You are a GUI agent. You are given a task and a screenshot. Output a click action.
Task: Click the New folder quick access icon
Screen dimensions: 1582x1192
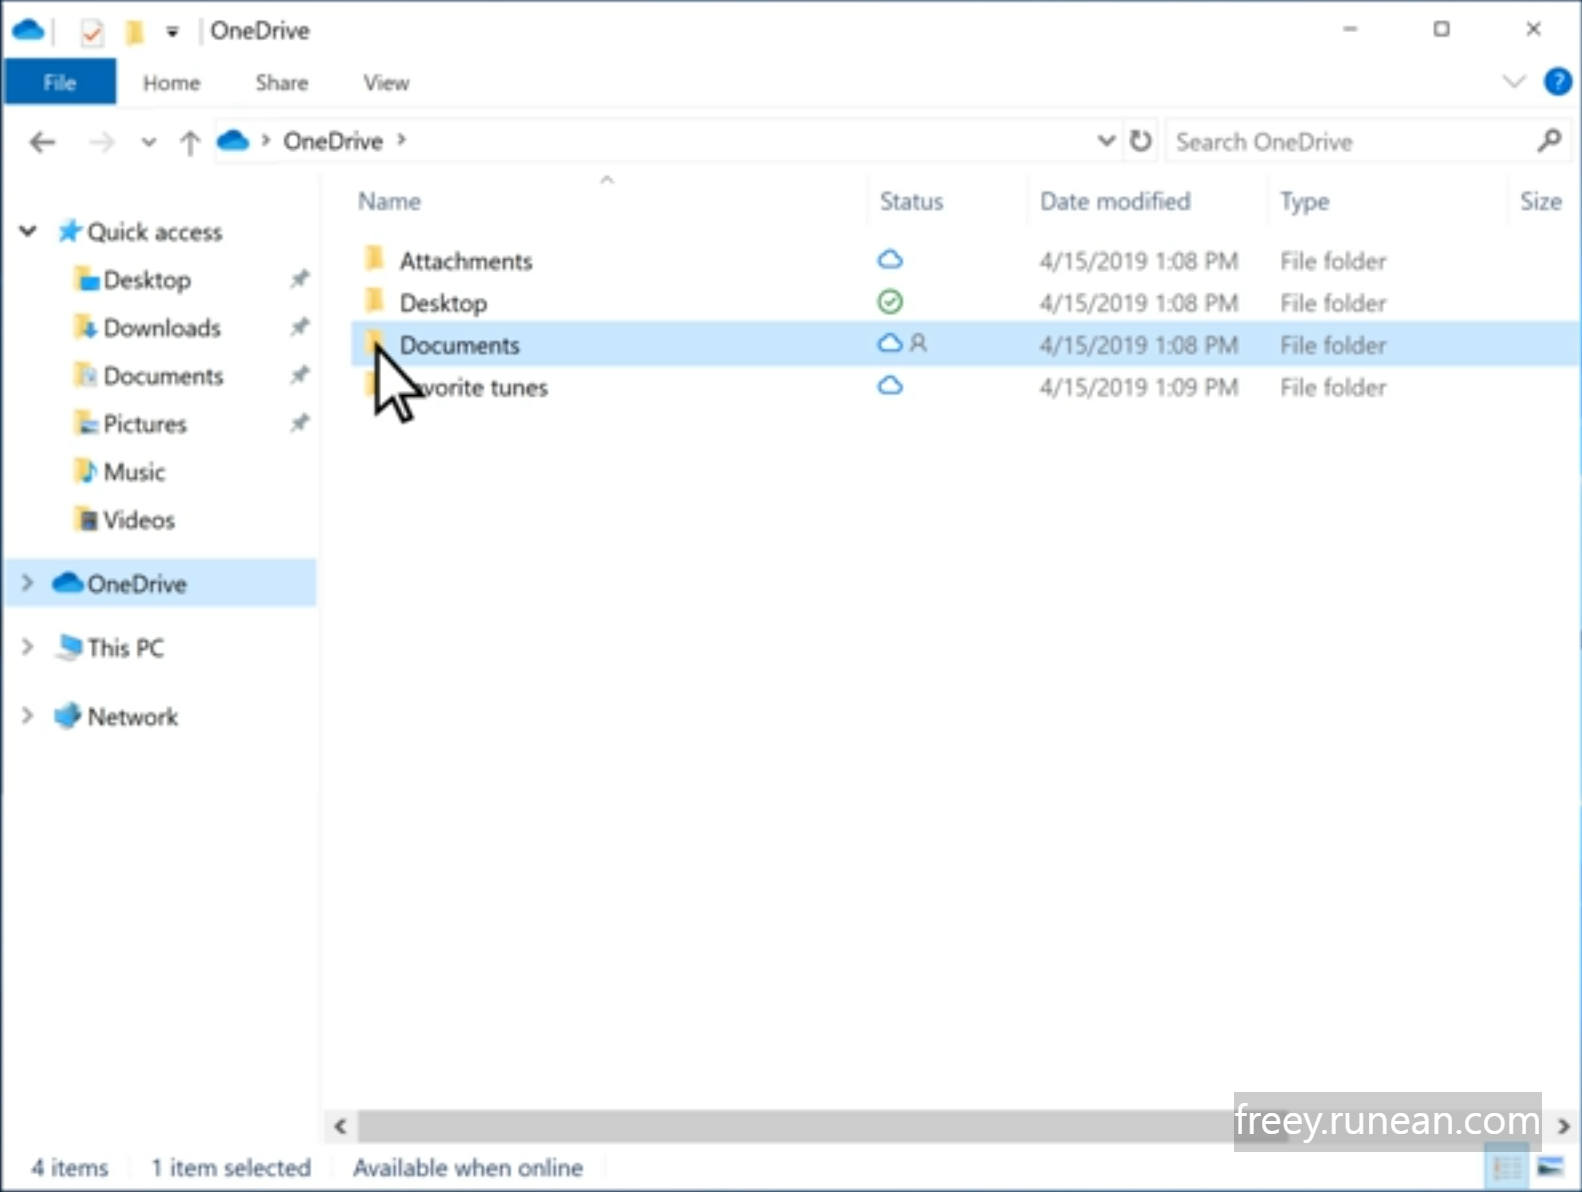tap(134, 33)
